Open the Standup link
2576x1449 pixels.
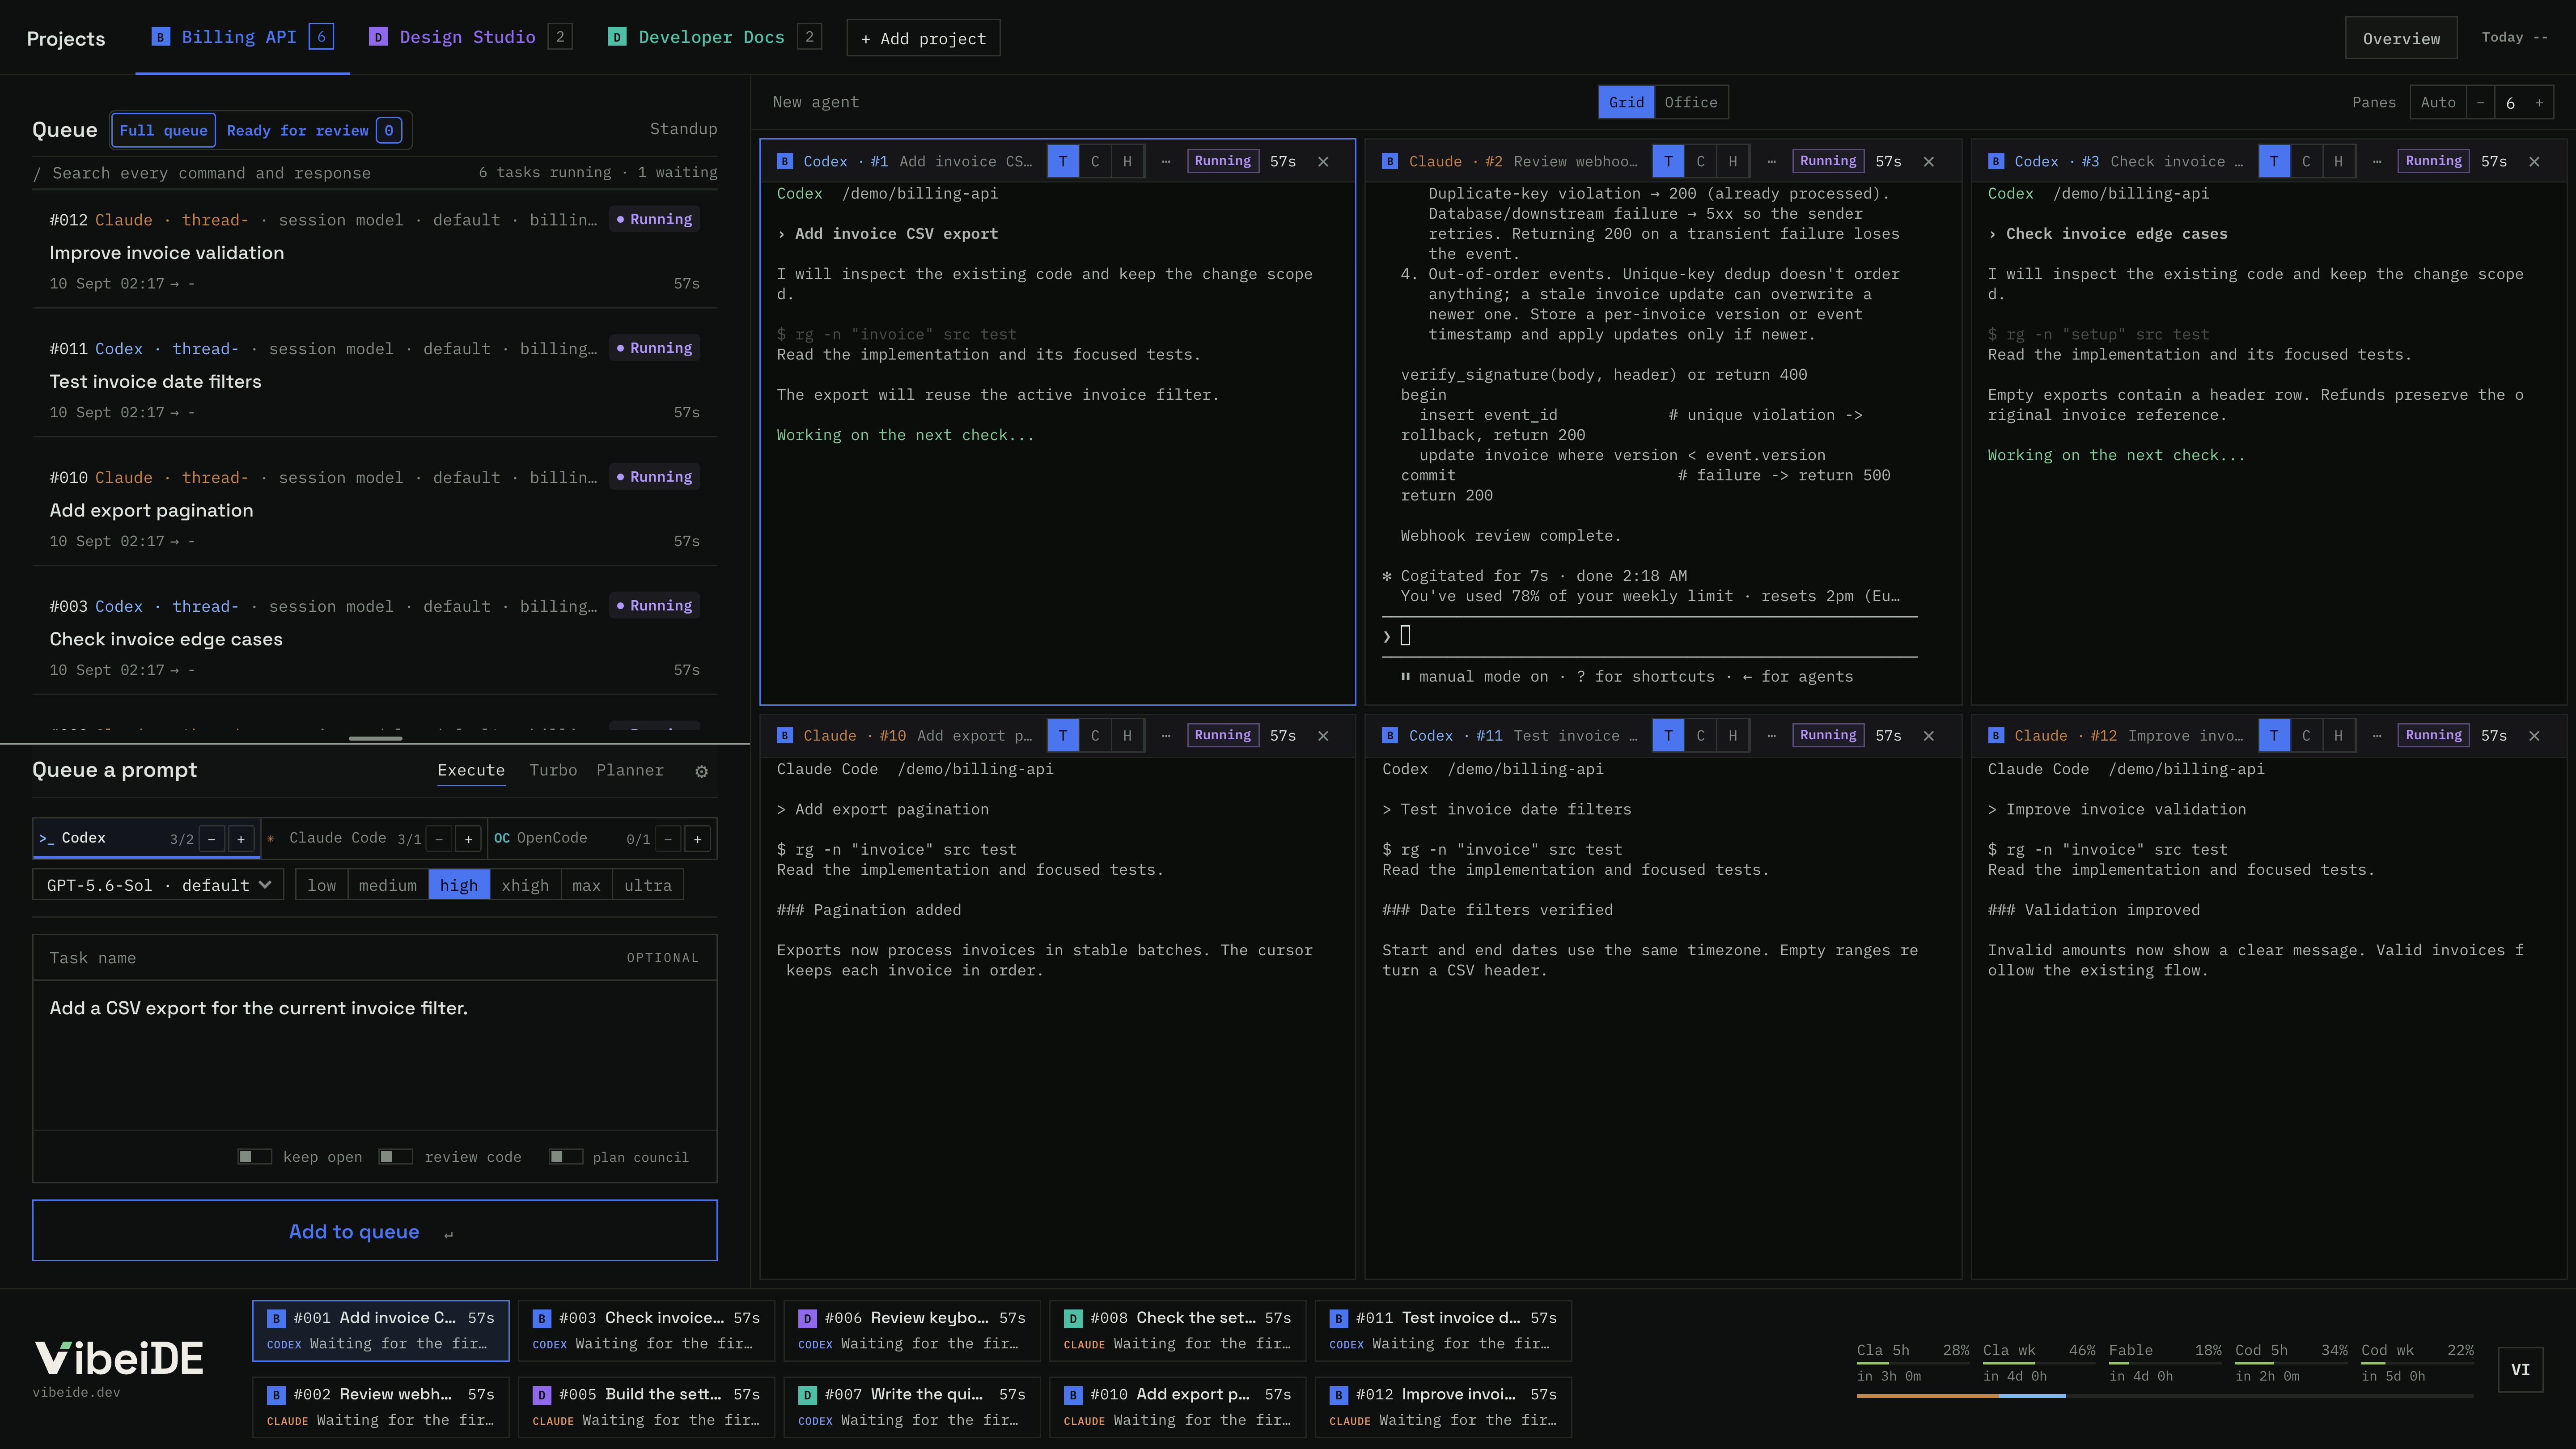click(683, 129)
